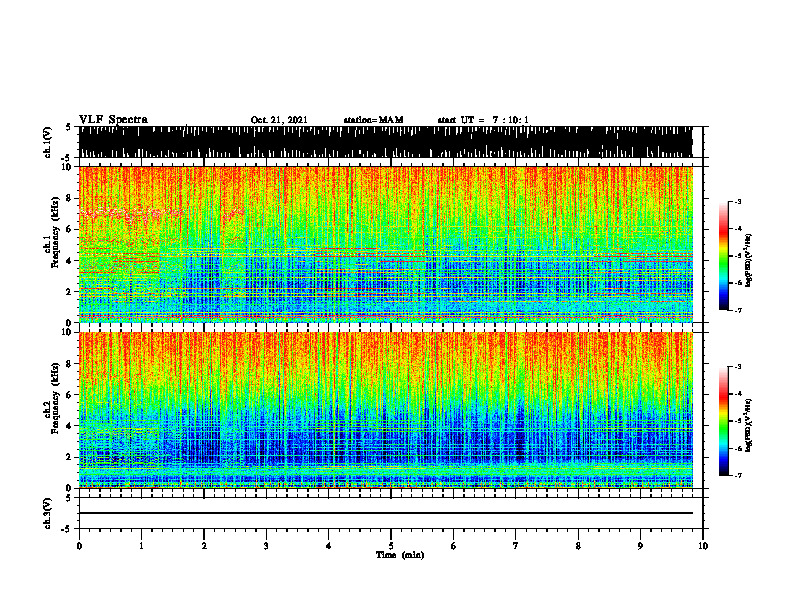Click the "station=MAM" header label
This screenshot has height=612, width=792.
click(373, 120)
